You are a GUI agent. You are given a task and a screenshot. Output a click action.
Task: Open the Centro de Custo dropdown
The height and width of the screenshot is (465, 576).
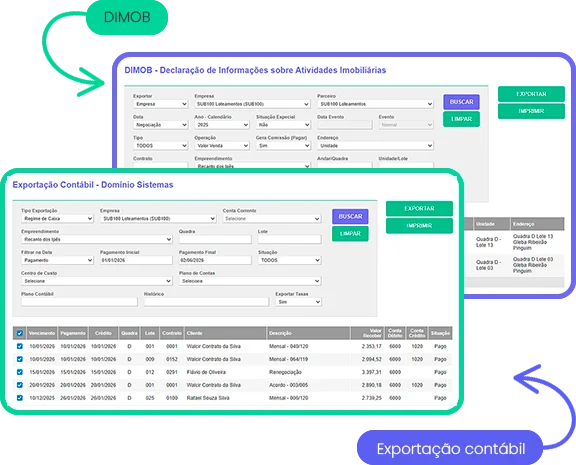[x=97, y=281]
